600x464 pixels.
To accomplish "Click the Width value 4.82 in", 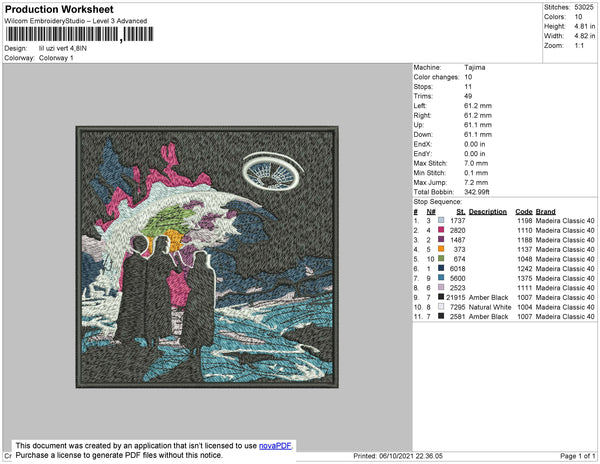I will pos(585,36).
